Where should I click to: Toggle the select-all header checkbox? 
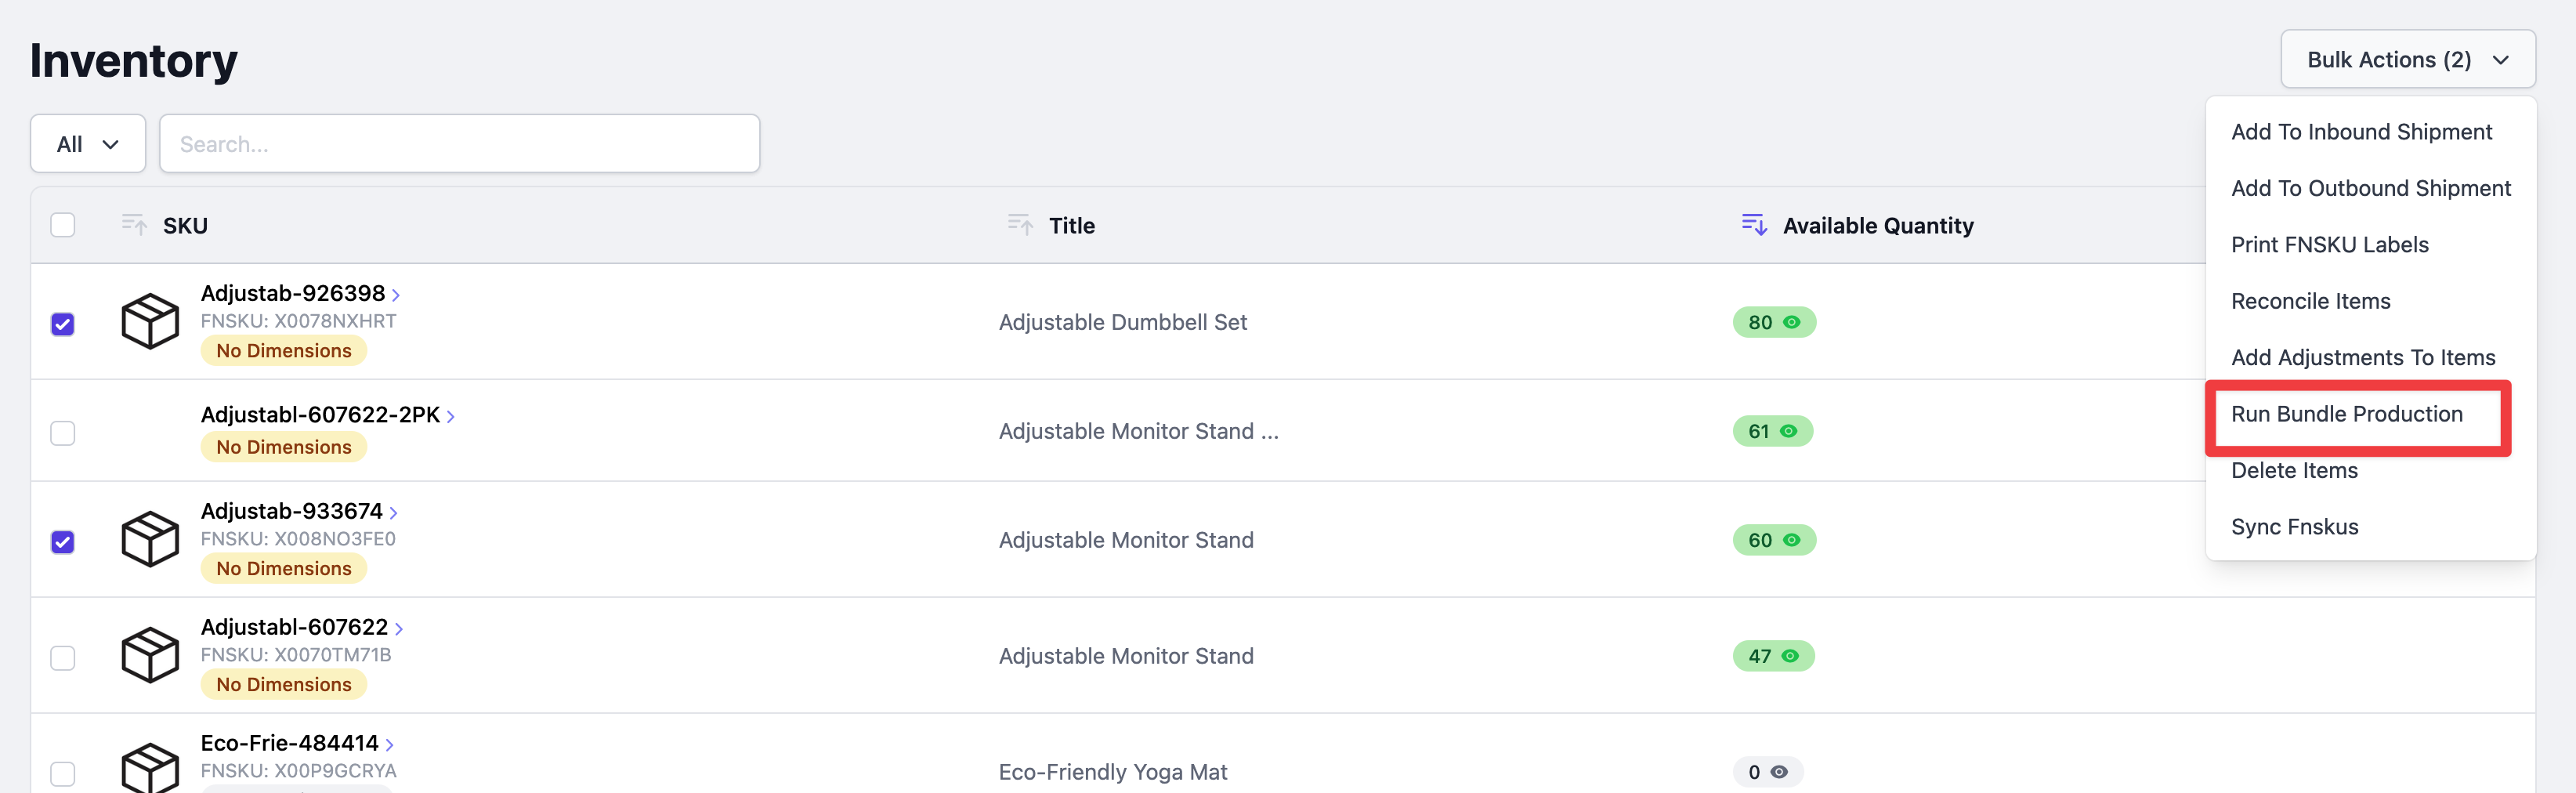(x=63, y=225)
